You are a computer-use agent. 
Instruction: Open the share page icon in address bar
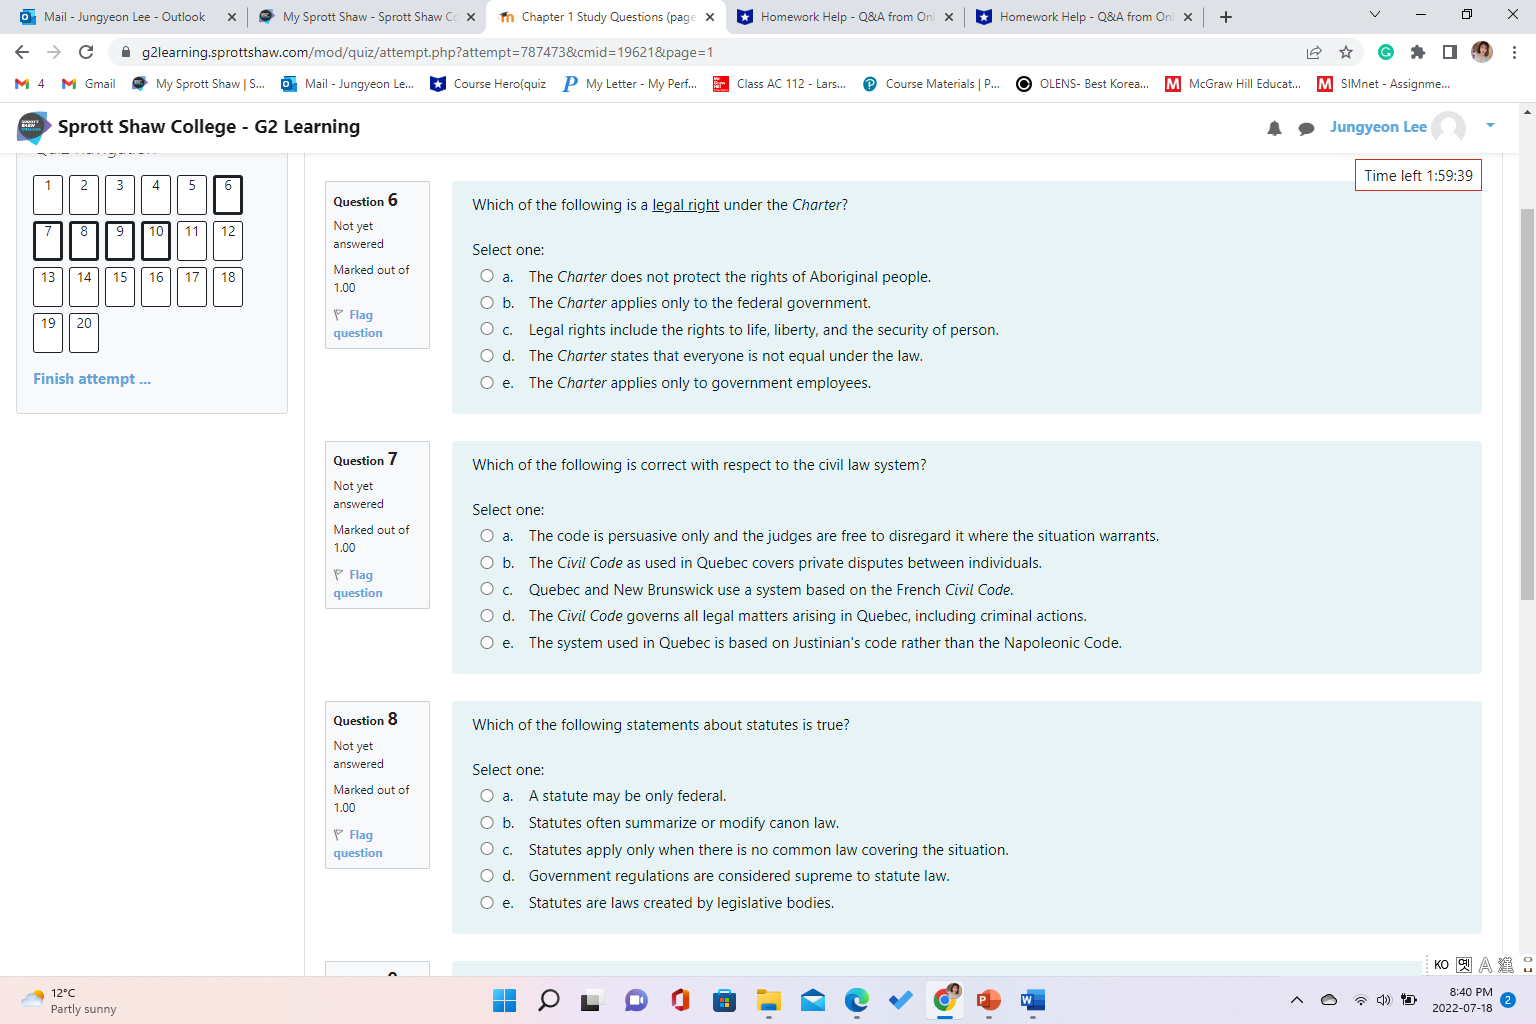pos(1314,52)
